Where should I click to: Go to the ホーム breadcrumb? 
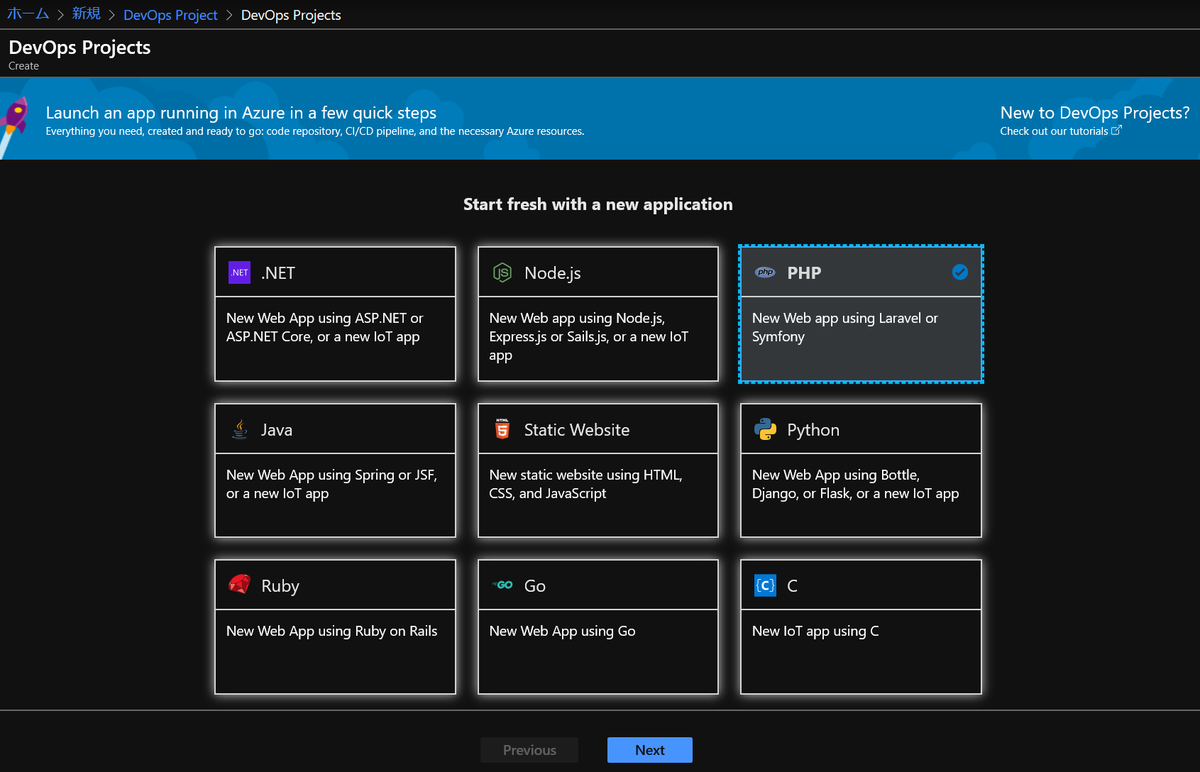tap(28, 14)
